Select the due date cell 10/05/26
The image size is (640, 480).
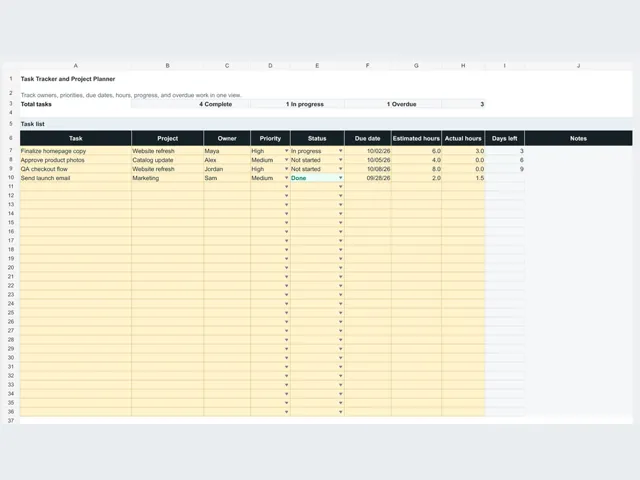[368, 160]
